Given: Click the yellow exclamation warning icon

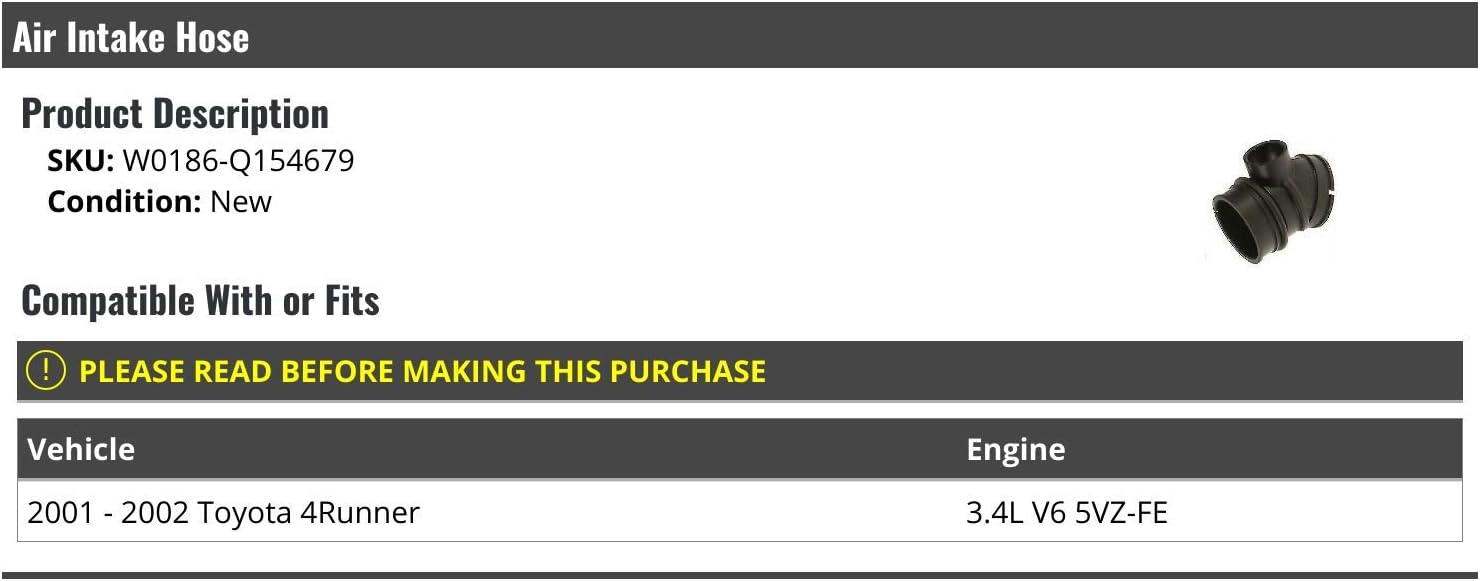Looking at the screenshot, I should (x=45, y=371).
